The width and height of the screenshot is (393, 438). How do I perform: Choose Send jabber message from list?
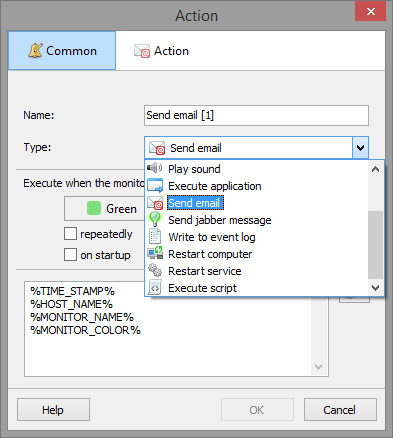click(220, 220)
